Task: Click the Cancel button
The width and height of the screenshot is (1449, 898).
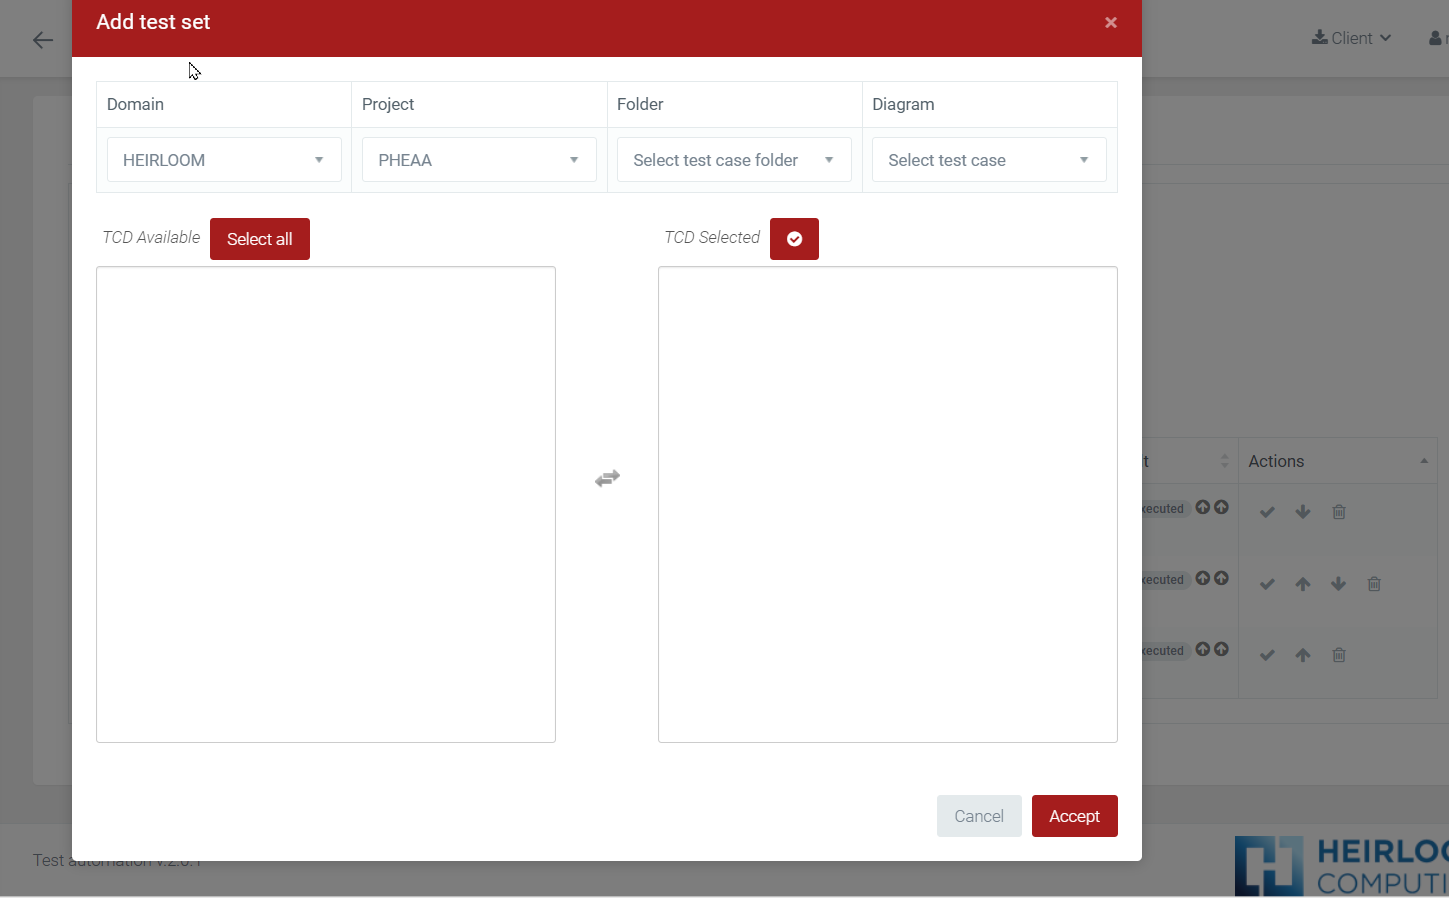Action: [978, 816]
